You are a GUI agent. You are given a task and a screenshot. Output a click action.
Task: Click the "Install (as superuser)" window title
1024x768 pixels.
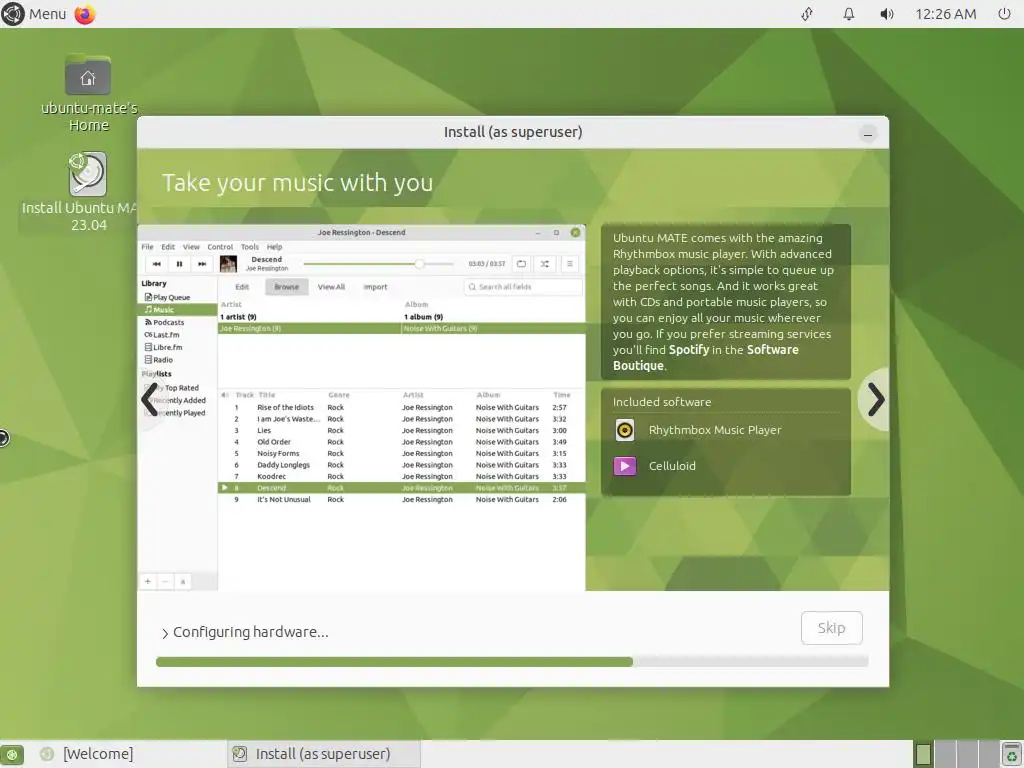(x=513, y=132)
